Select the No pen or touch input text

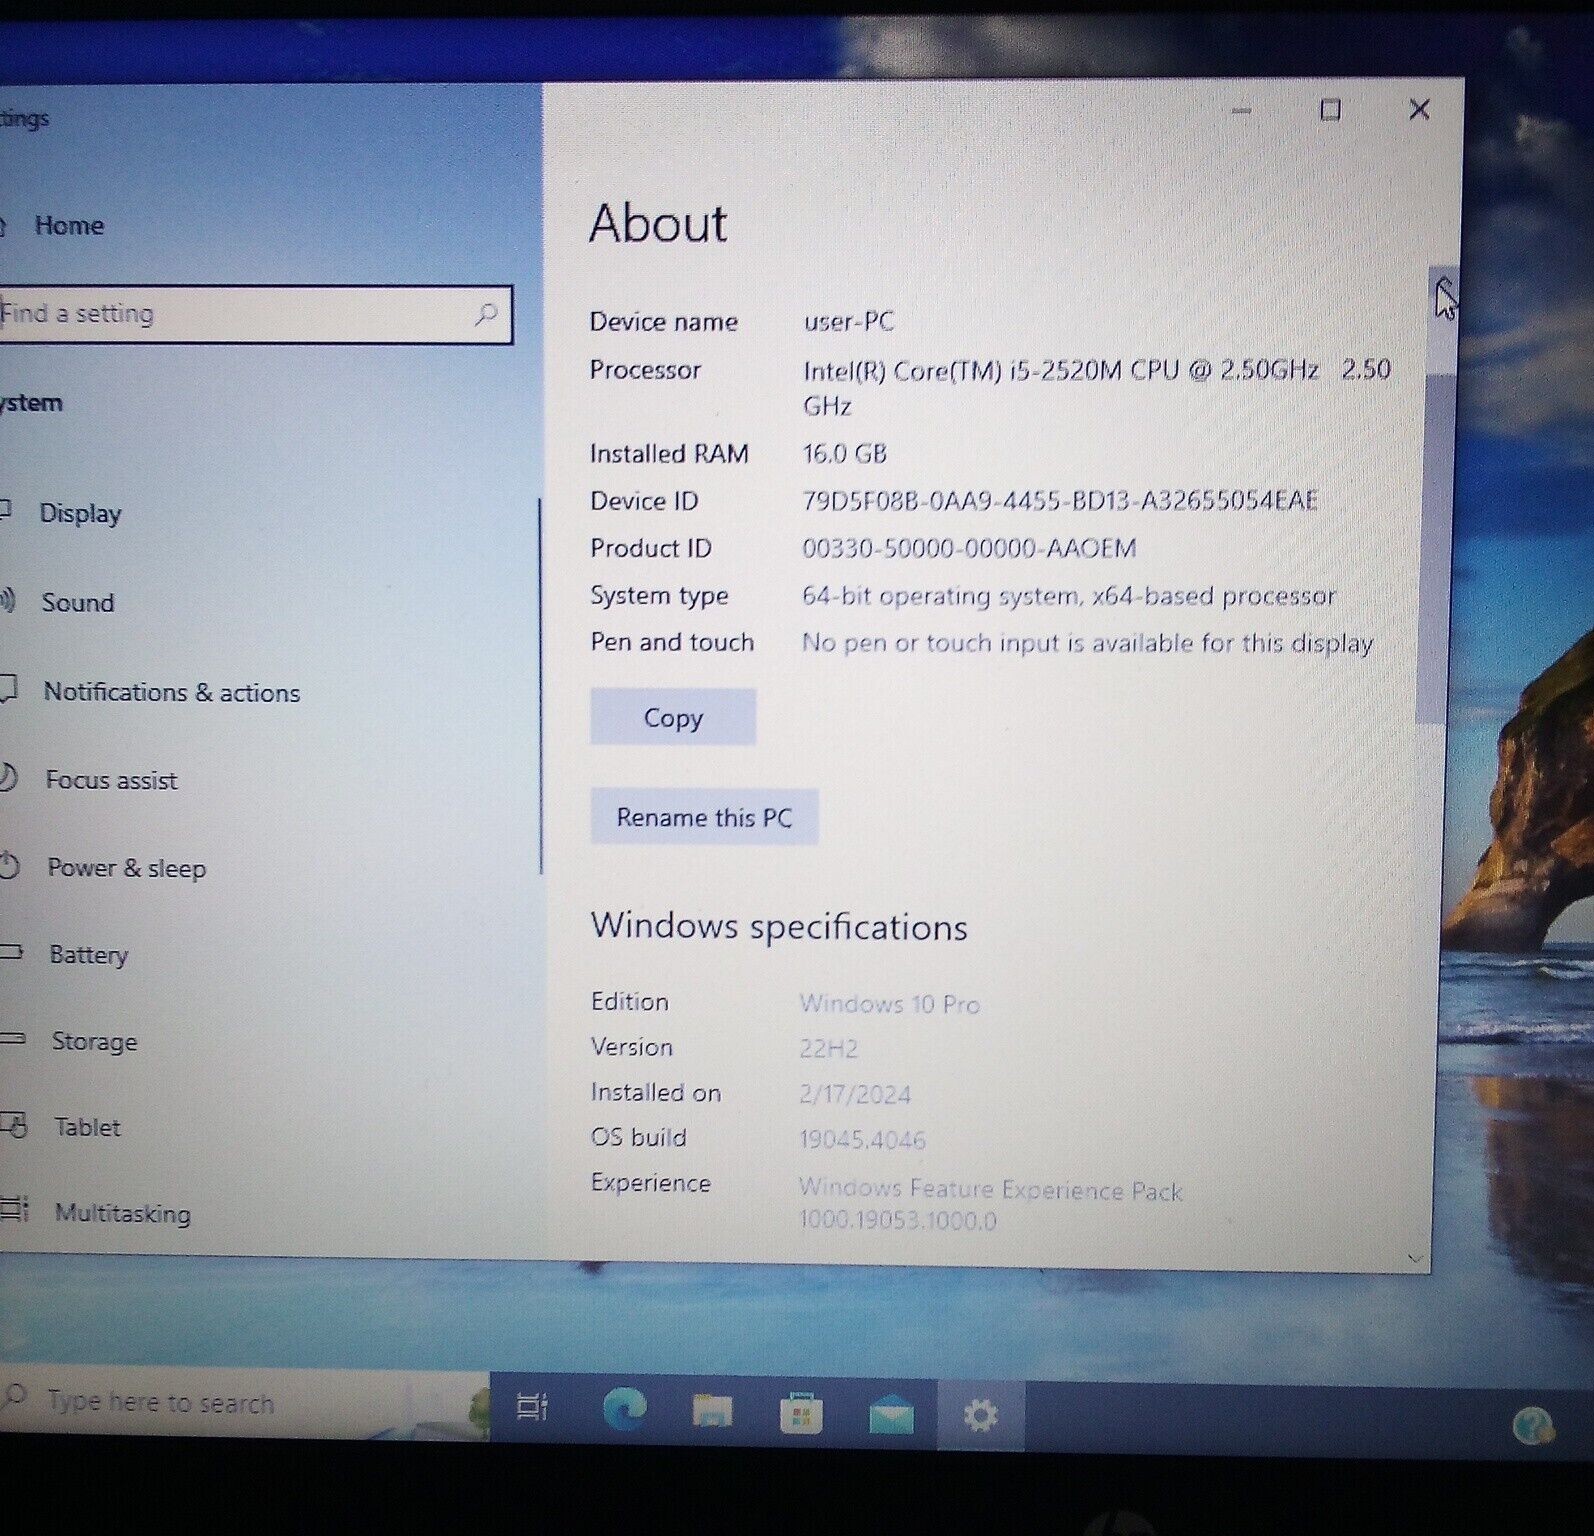coord(1087,643)
